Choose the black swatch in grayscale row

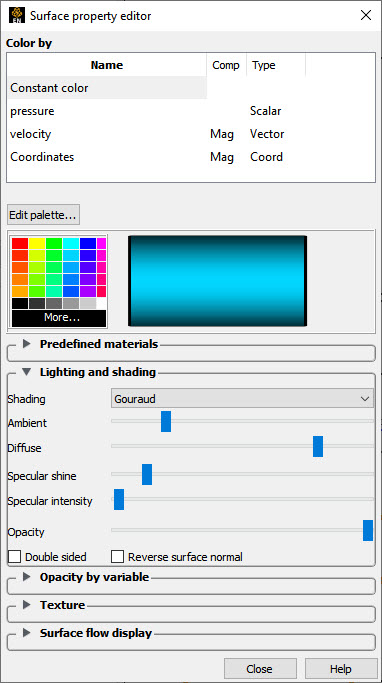[20, 303]
